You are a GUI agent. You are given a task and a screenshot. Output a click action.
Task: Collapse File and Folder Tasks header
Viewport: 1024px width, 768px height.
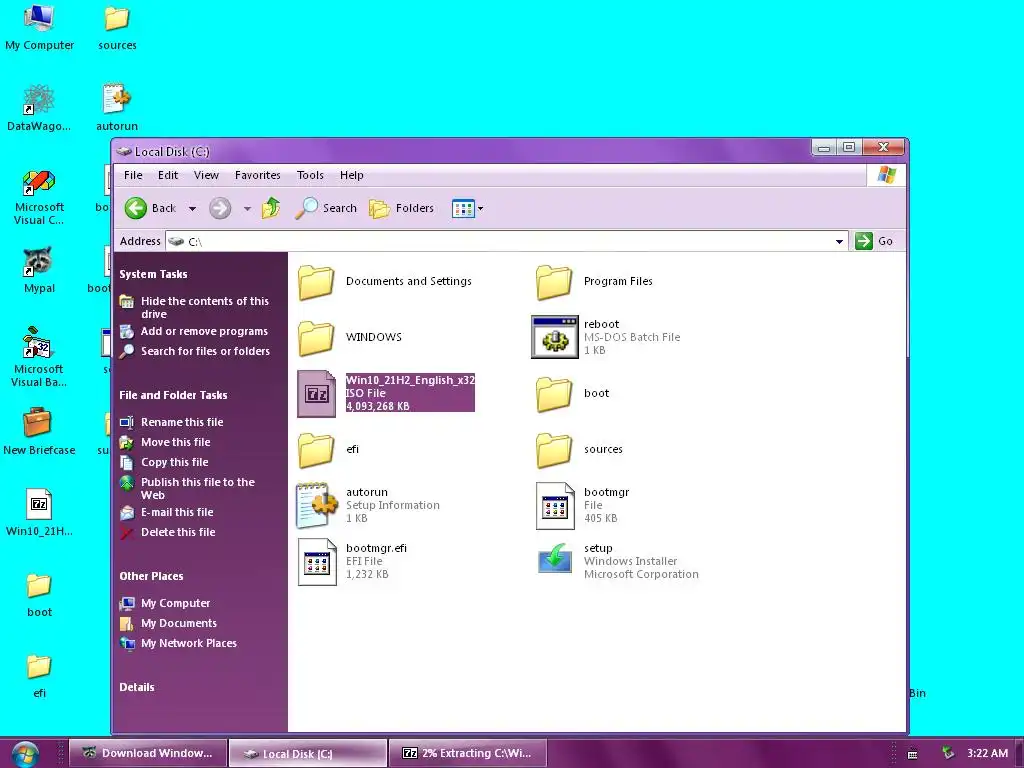click(173, 395)
